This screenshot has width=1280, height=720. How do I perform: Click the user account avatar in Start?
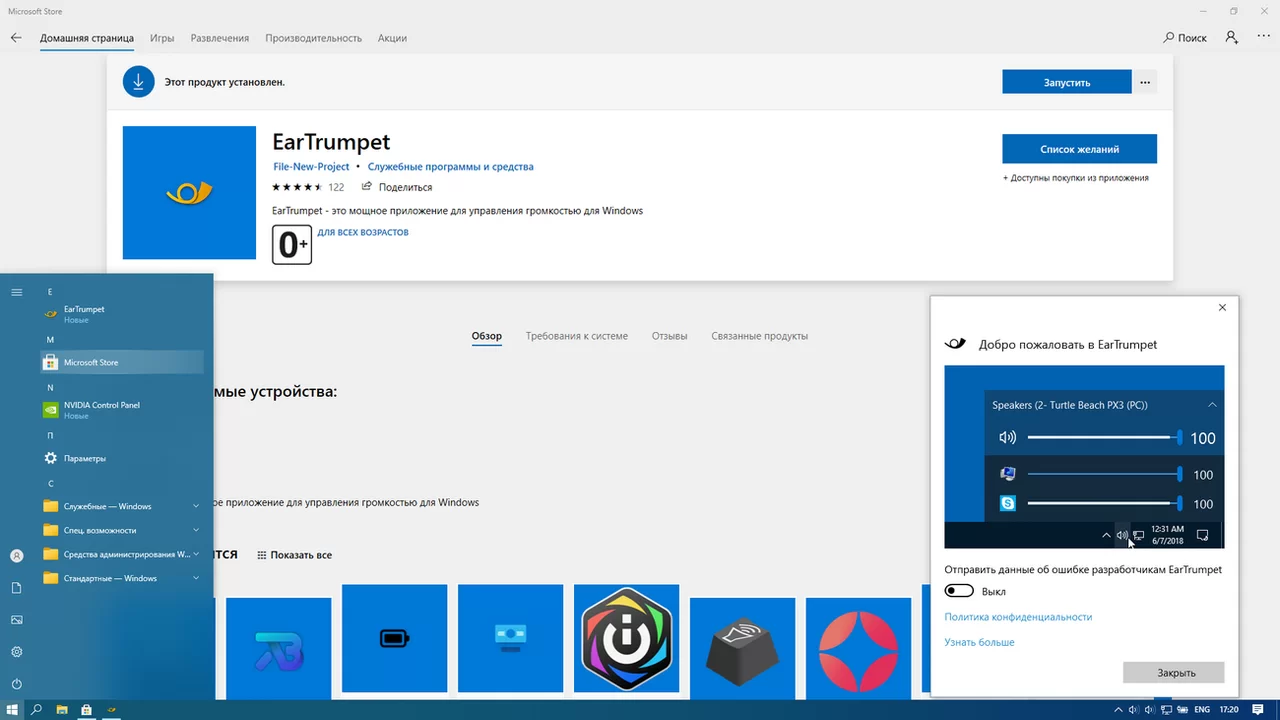click(x=16, y=556)
